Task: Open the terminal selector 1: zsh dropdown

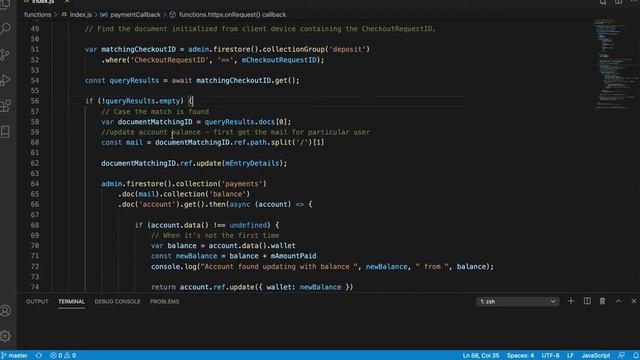Action: point(517,302)
